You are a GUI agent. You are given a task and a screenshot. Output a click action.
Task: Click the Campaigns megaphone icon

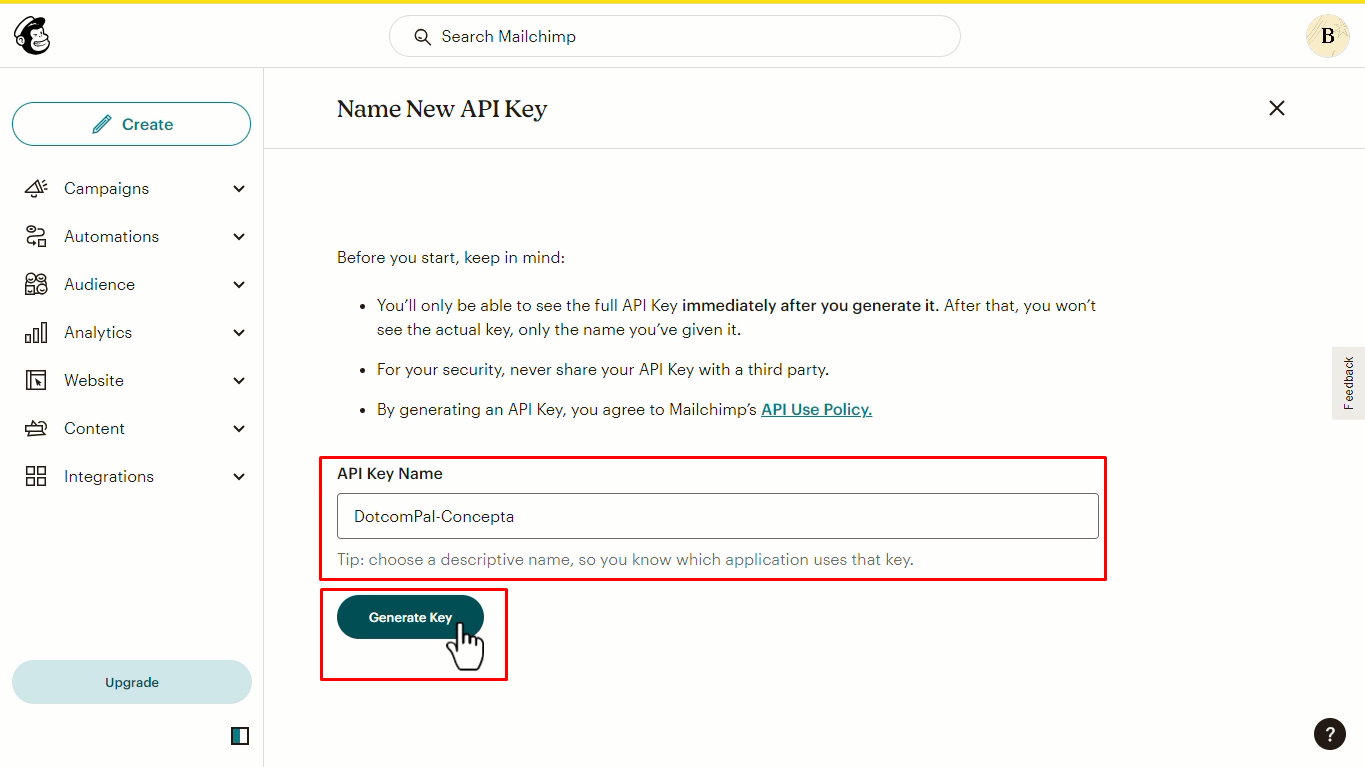(36, 188)
